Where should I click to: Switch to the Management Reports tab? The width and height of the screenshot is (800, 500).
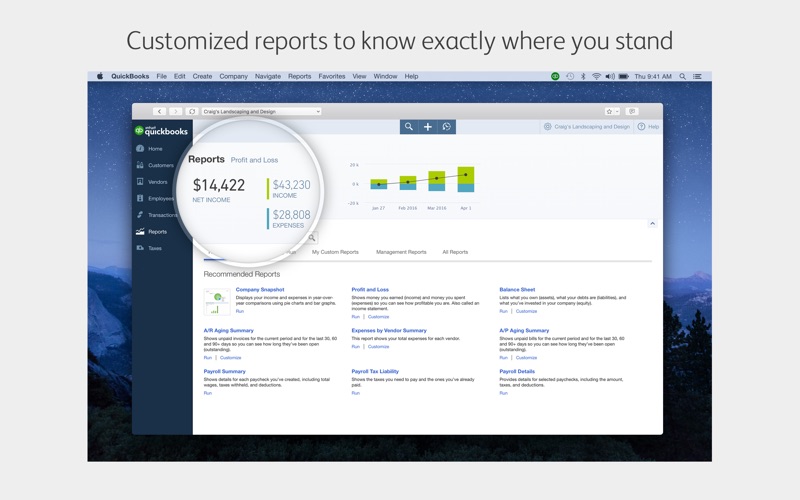[400, 252]
